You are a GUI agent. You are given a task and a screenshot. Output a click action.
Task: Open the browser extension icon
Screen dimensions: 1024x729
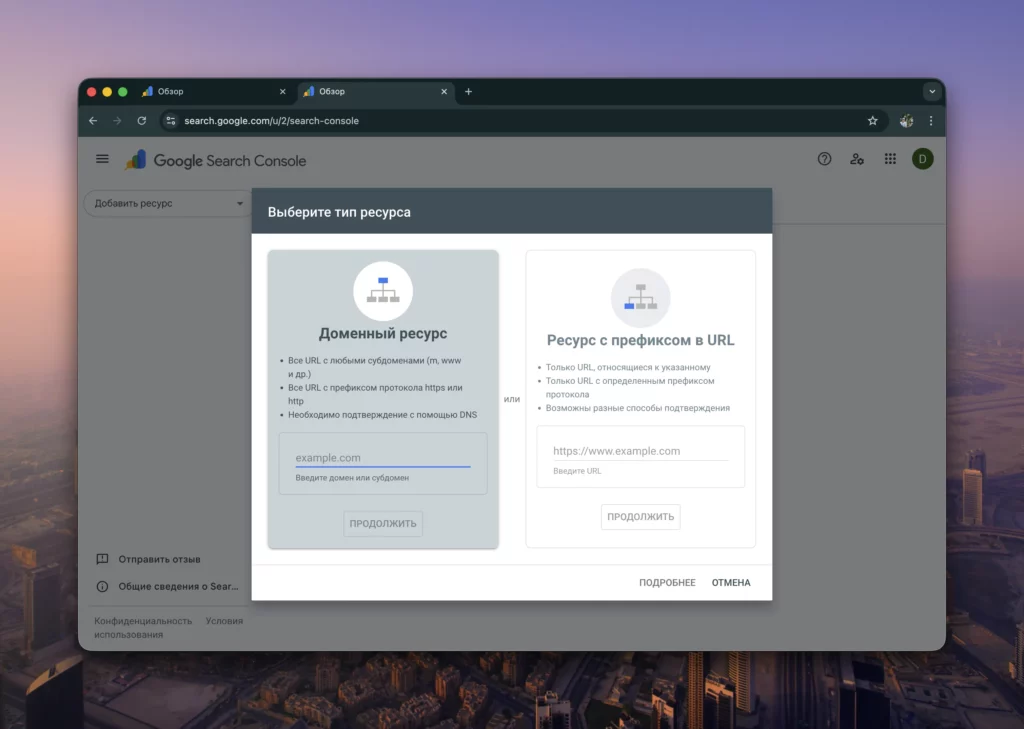[906, 121]
